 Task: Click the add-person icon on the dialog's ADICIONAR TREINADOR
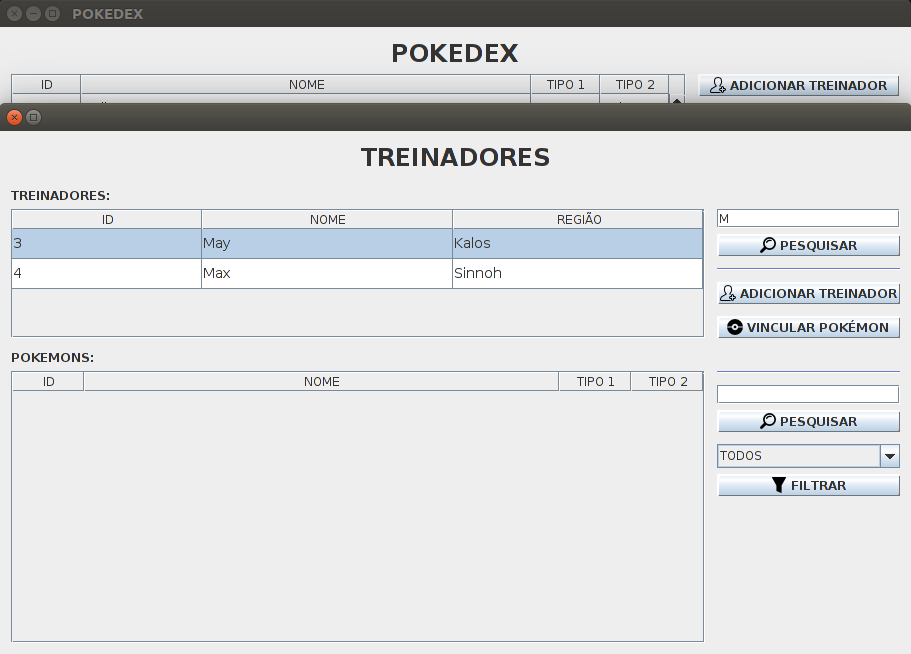(727, 293)
